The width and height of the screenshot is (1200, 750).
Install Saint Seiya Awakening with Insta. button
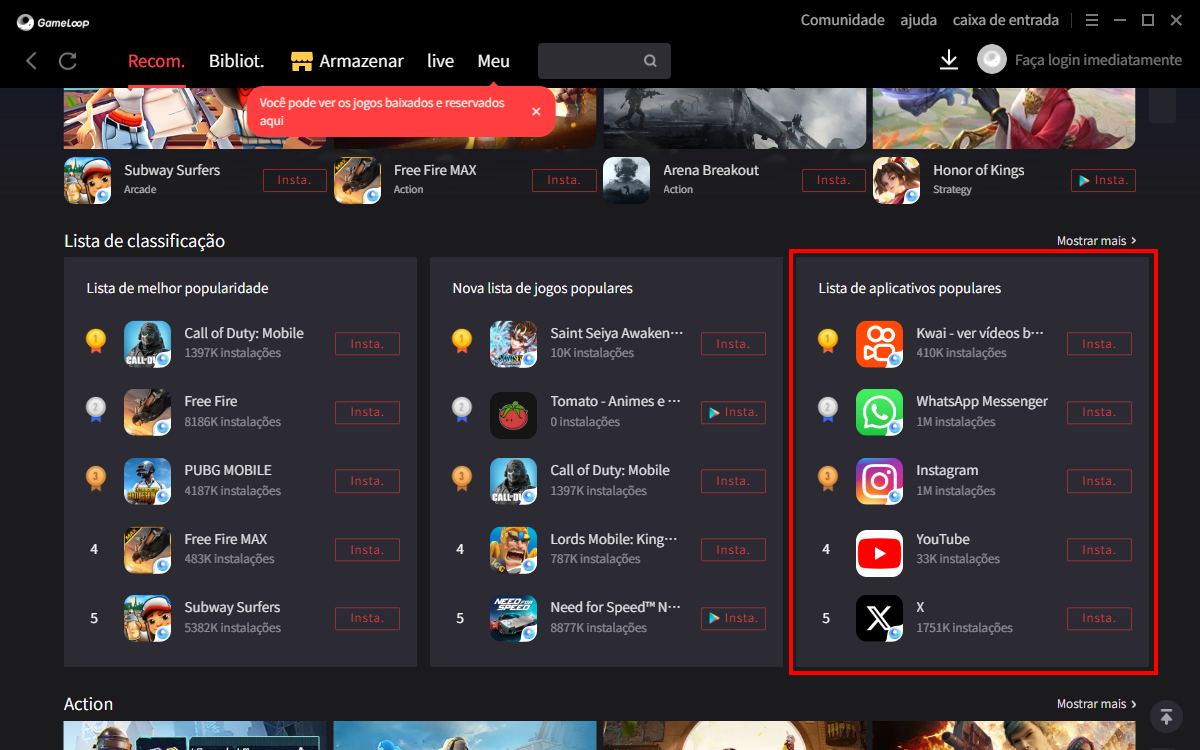click(733, 344)
